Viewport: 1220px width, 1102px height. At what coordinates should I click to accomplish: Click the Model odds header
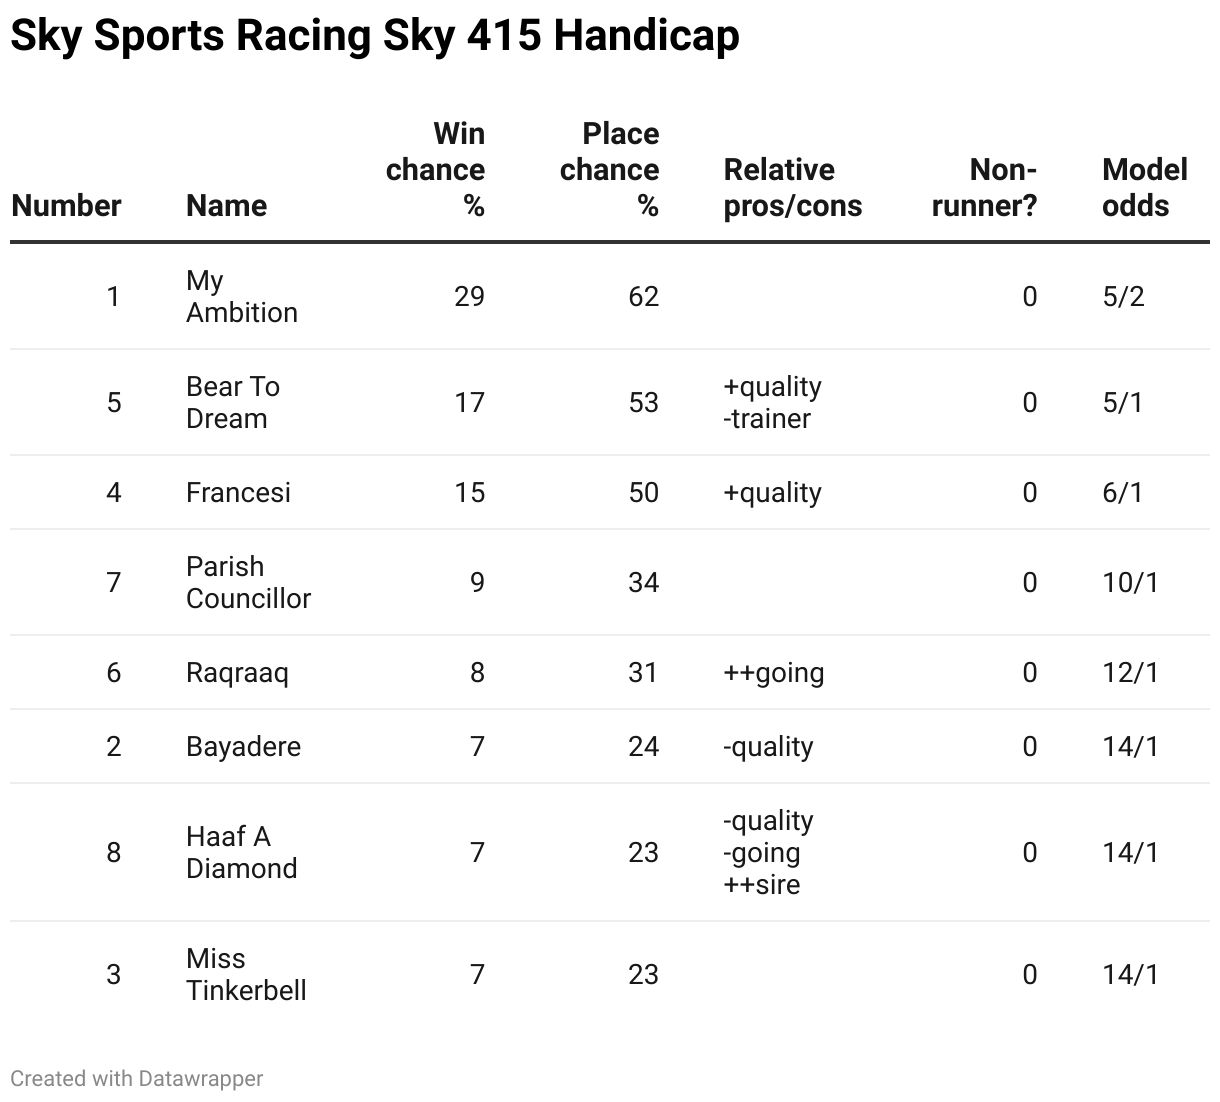[1144, 187]
